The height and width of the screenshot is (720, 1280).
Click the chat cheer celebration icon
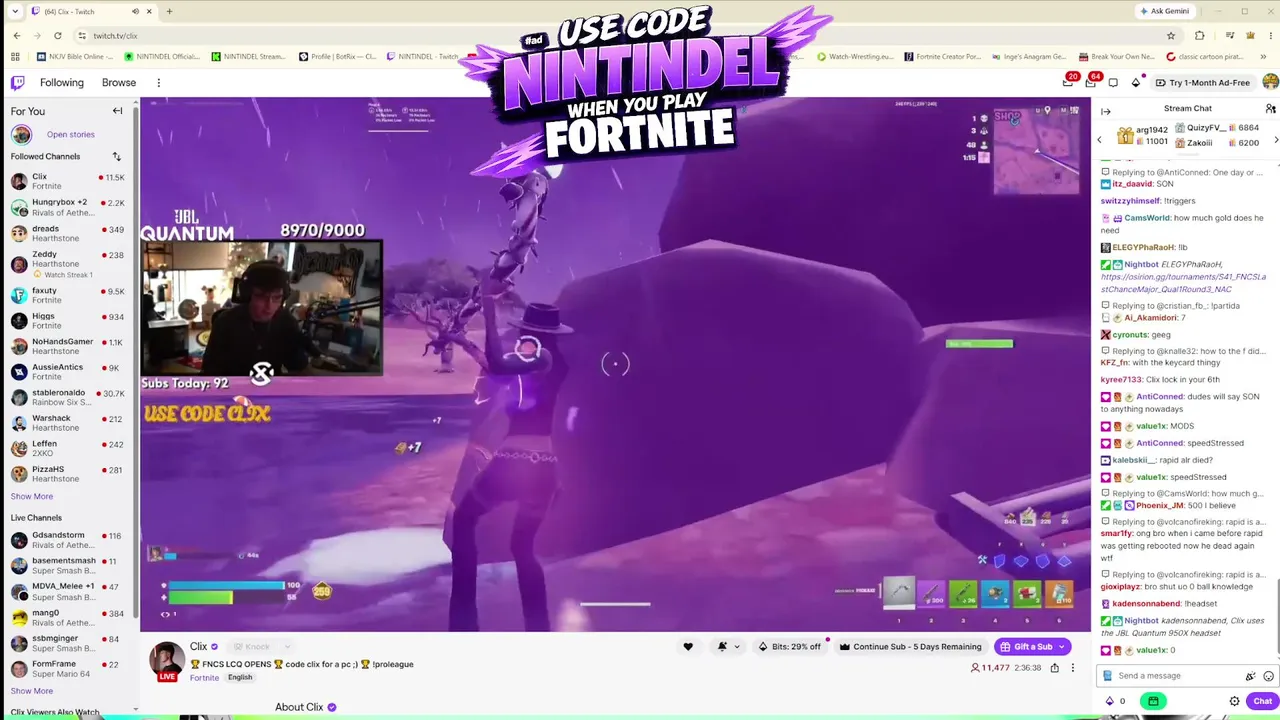pos(1250,676)
